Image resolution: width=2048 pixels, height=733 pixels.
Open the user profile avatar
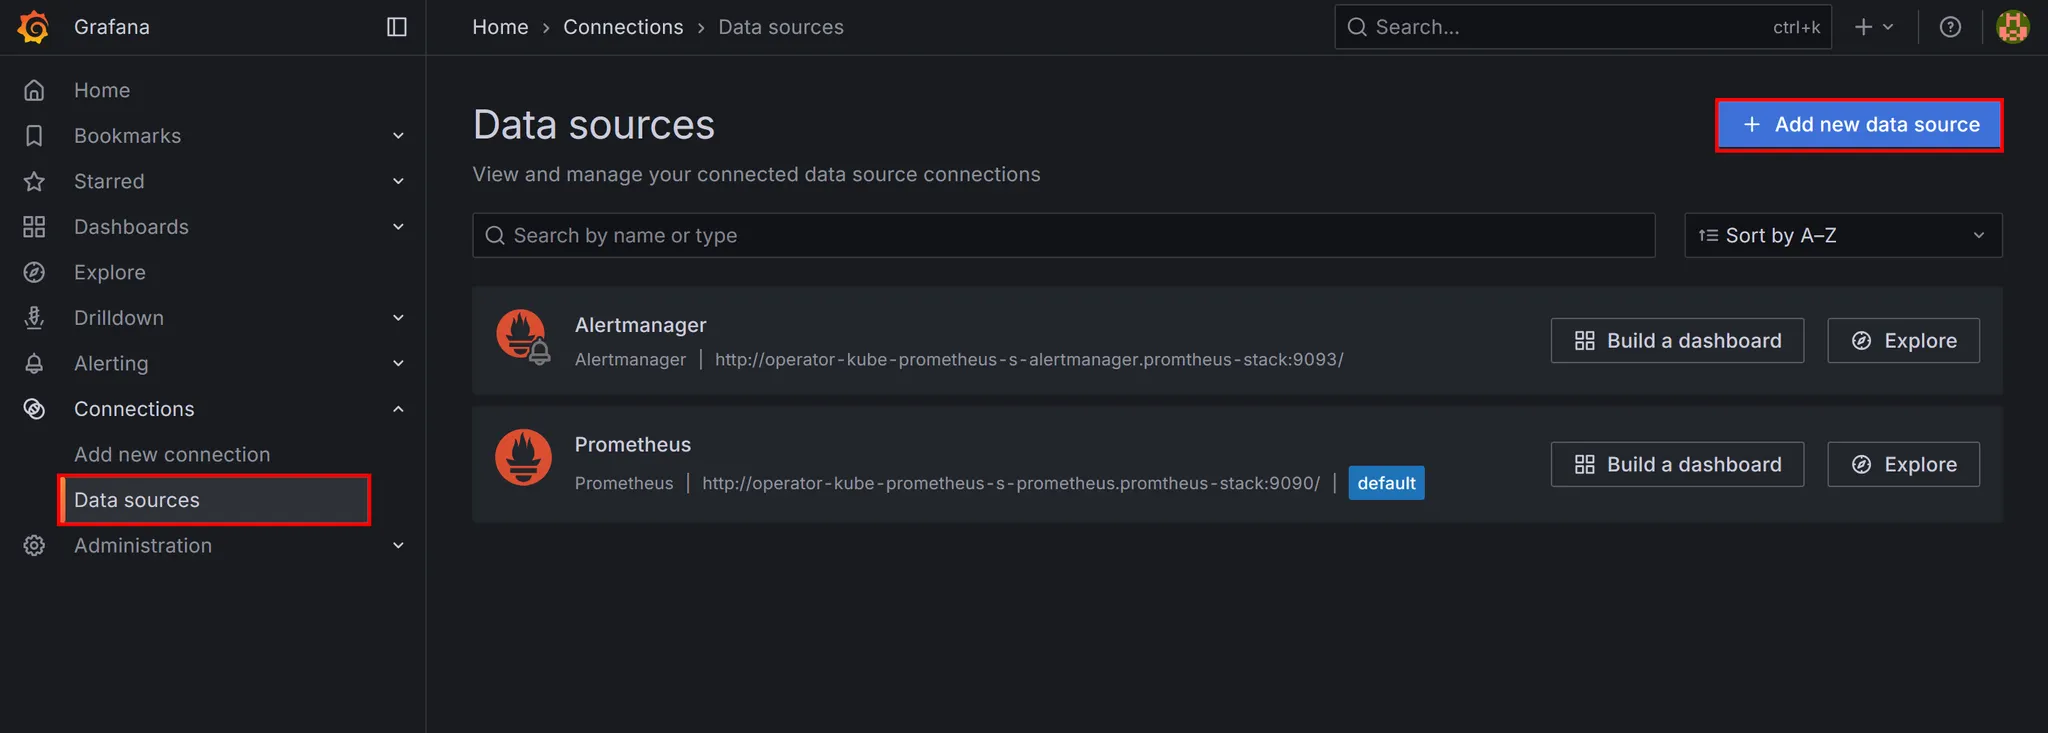[2012, 27]
